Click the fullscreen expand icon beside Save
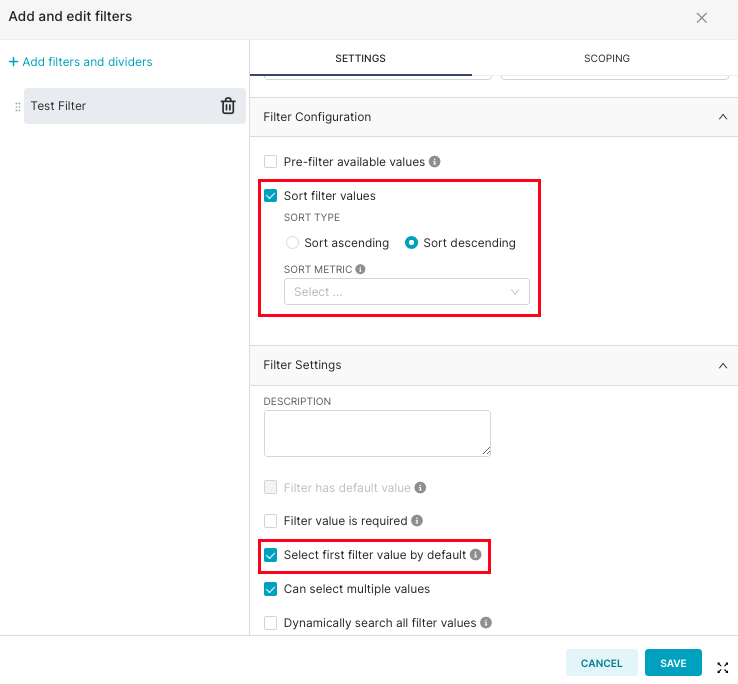Viewport: 738px width, 684px height. [722, 667]
